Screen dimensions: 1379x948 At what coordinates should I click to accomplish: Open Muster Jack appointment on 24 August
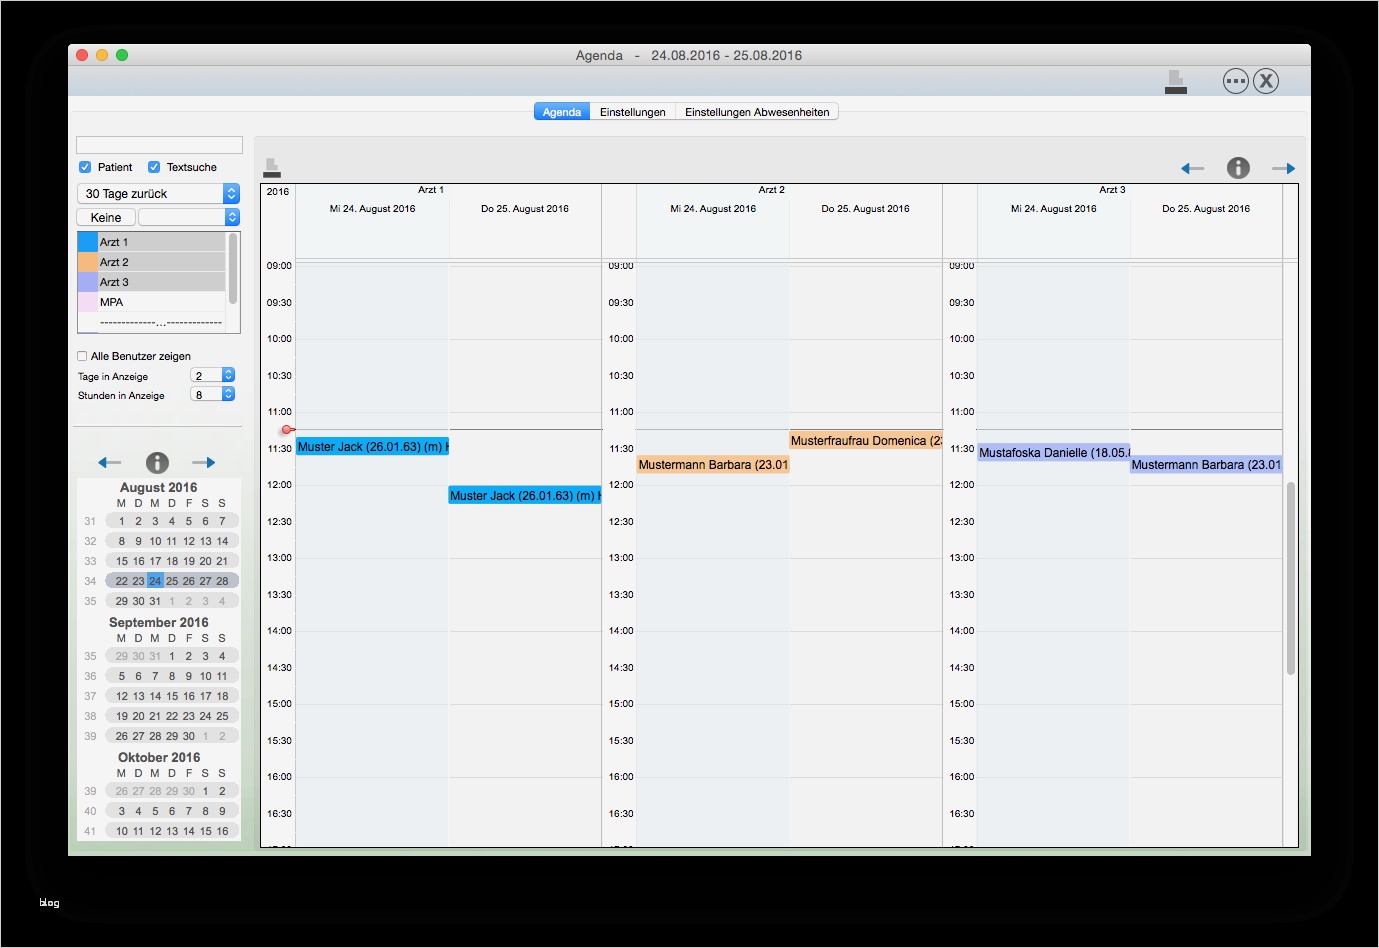[372, 447]
